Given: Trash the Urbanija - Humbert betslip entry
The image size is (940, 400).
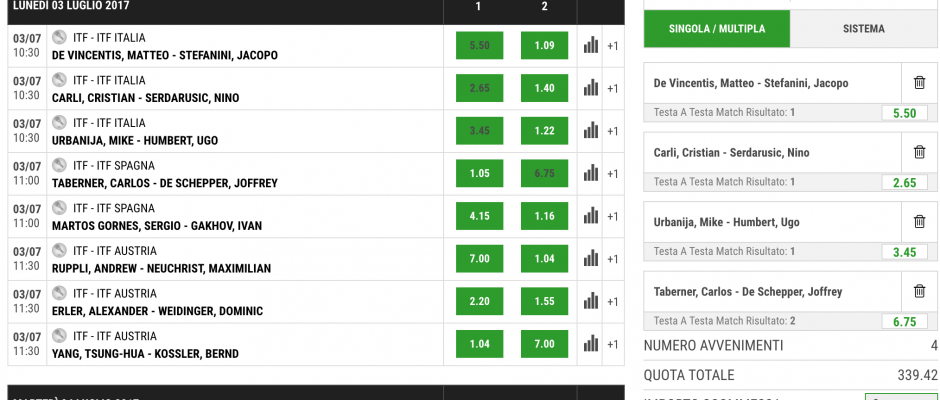Looking at the screenshot, I should point(919,221).
